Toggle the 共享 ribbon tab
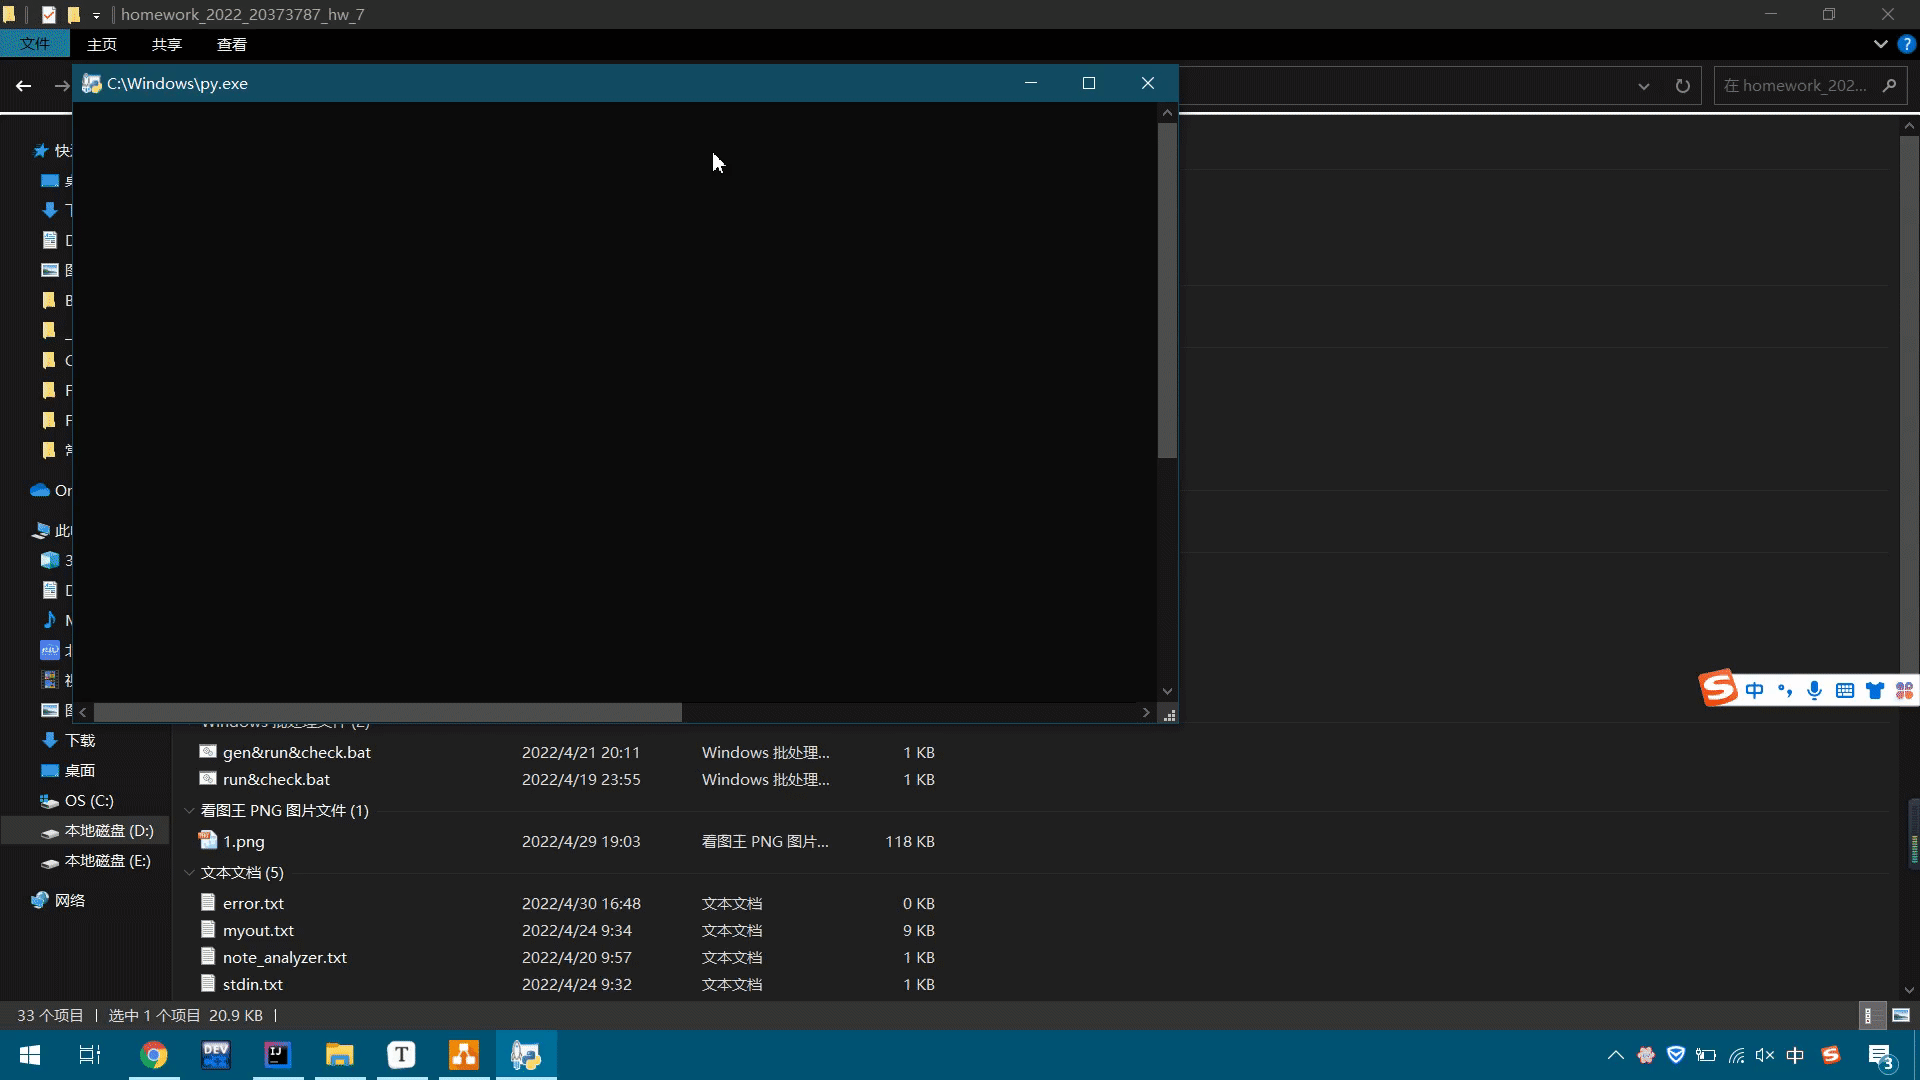This screenshot has height=1080, width=1920. click(x=166, y=44)
